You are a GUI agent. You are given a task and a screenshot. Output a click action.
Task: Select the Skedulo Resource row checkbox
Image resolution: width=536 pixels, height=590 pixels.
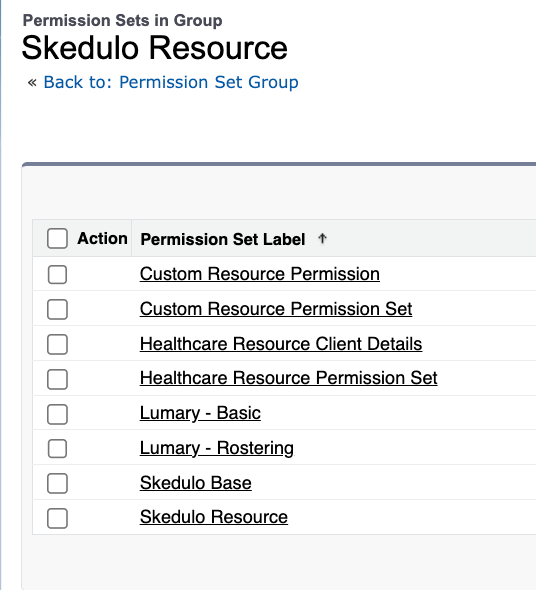tap(57, 518)
